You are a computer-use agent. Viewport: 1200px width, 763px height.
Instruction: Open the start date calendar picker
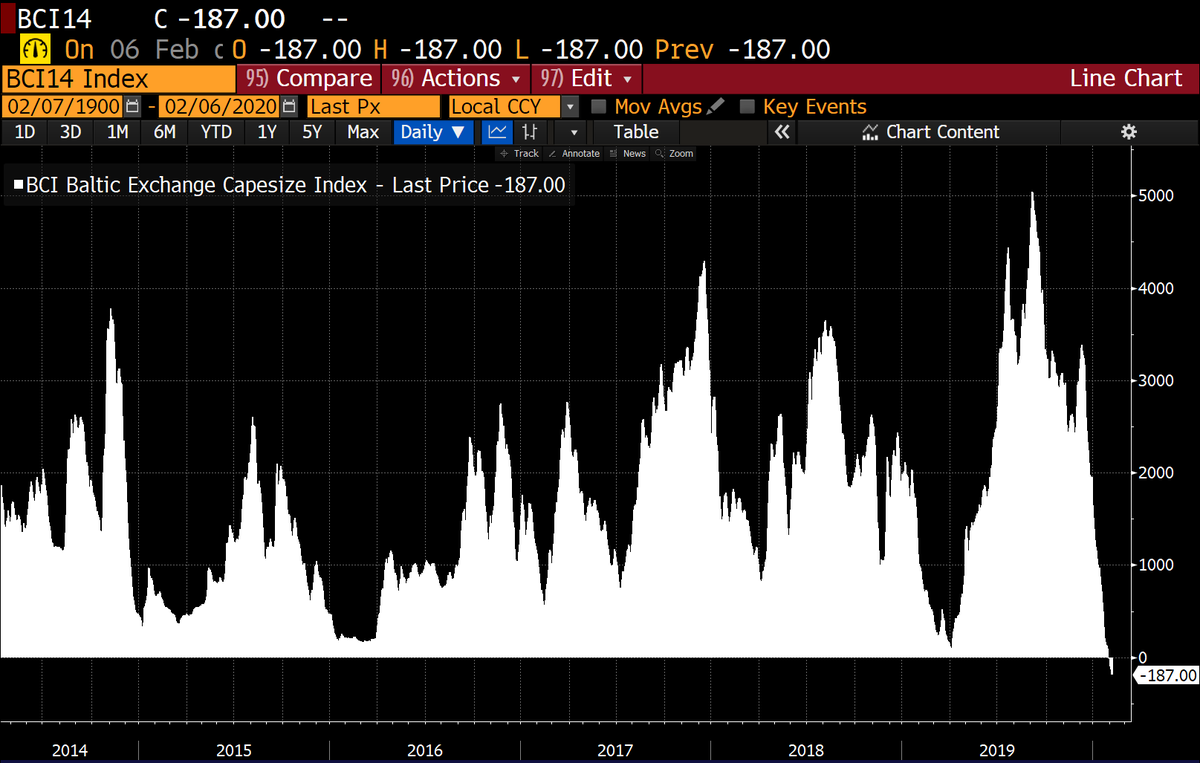[131, 106]
